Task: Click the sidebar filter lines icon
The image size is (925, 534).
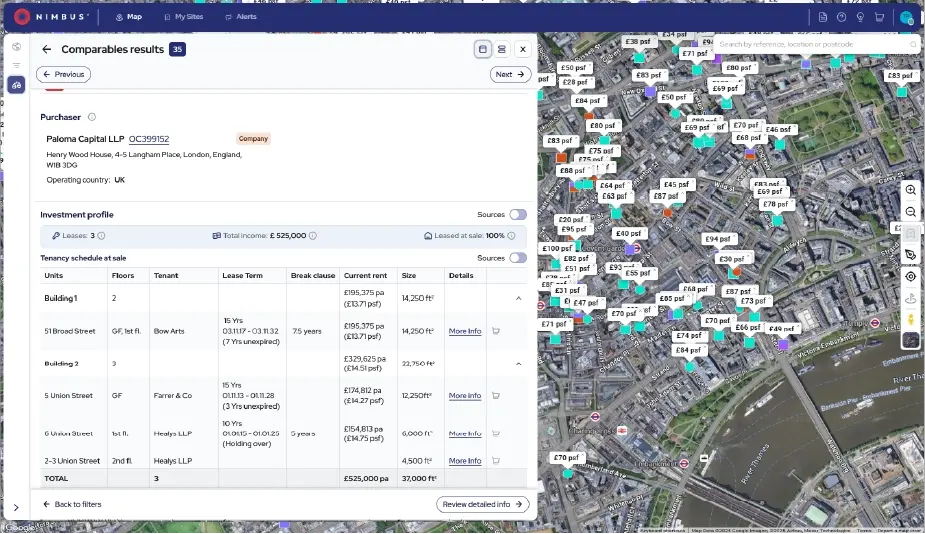Action: pyautogui.click(x=17, y=65)
